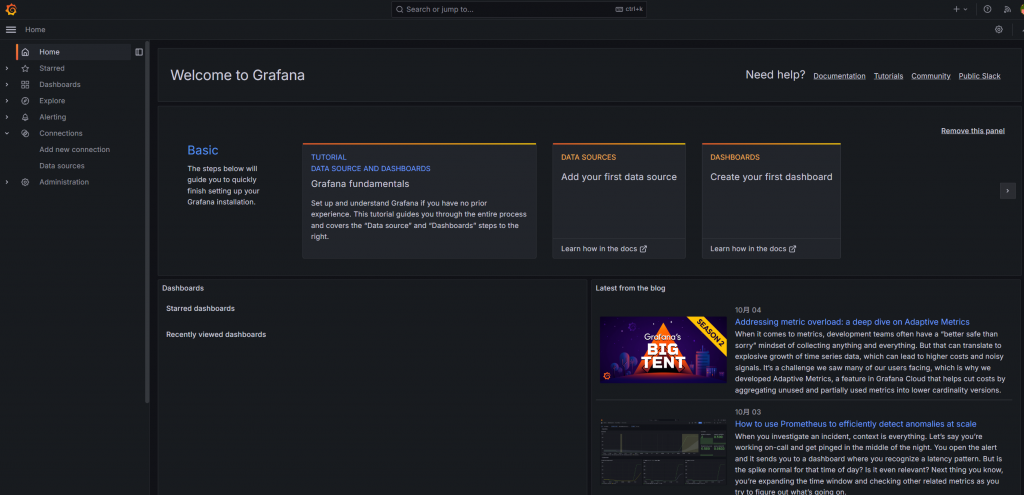Click the Basic heading text
The image size is (1024, 495).
pyautogui.click(x=202, y=150)
